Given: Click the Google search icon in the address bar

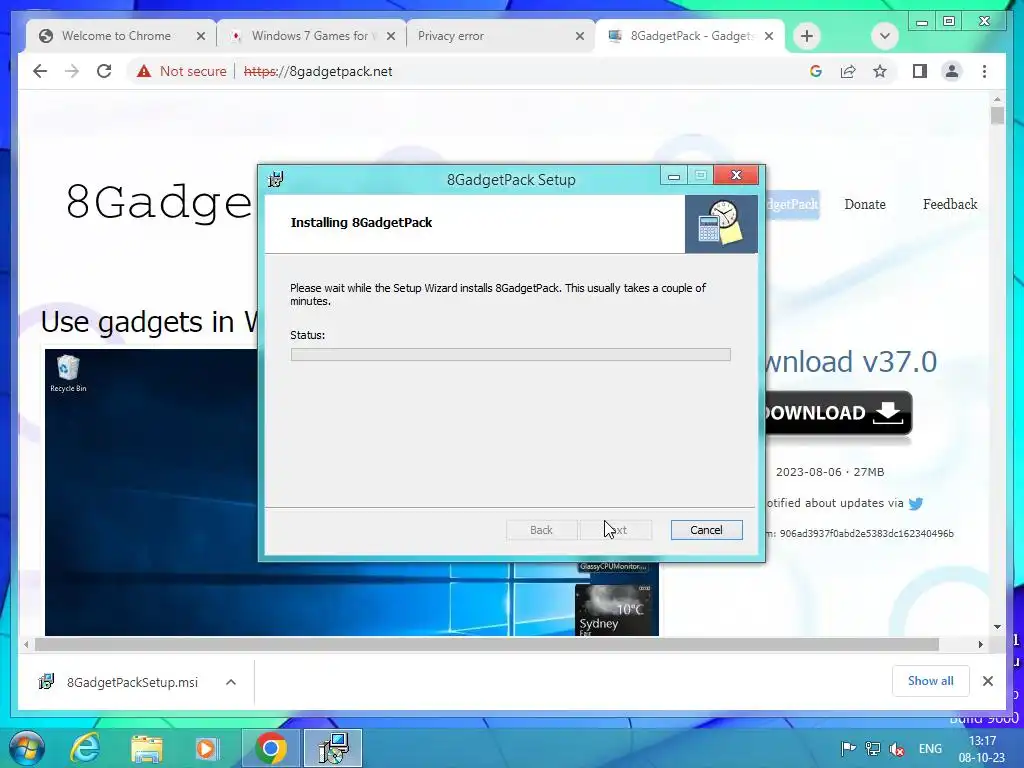Looking at the screenshot, I should [x=816, y=71].
